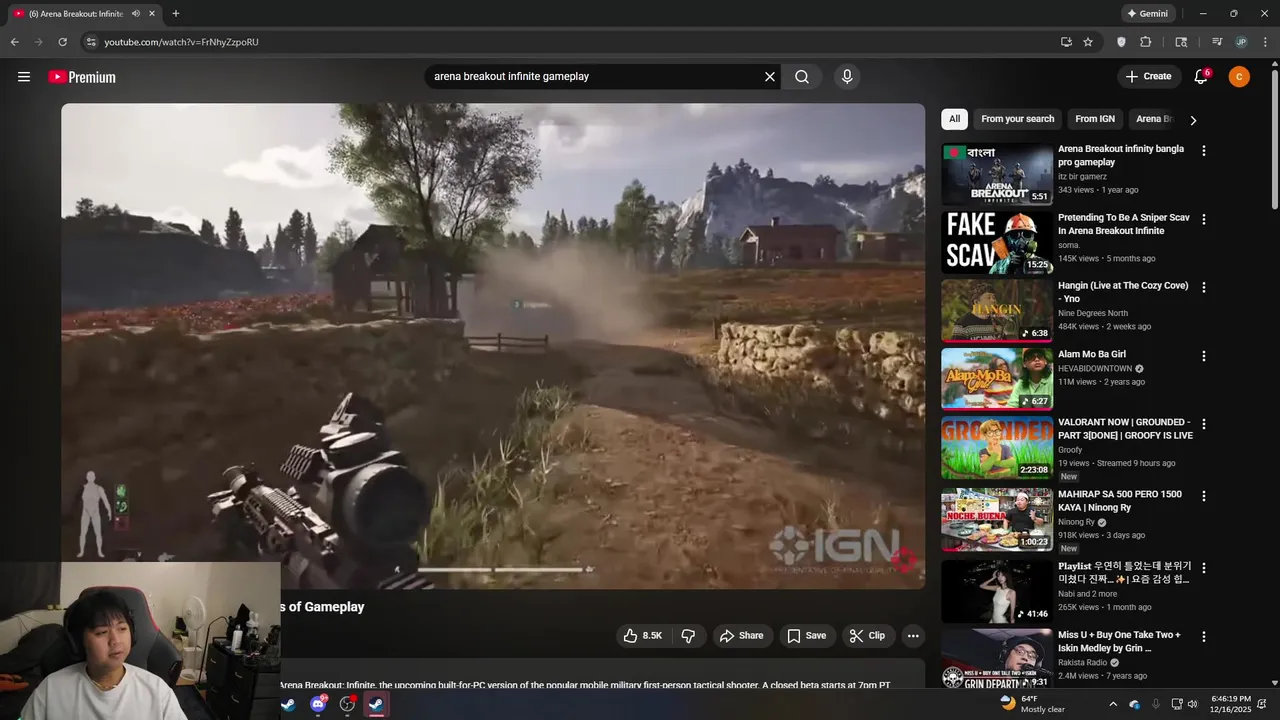The width and height of the screenshot is (1280, 720).
Task: Open the itz bir gamerz channel link
Action: coord(1082,177)
